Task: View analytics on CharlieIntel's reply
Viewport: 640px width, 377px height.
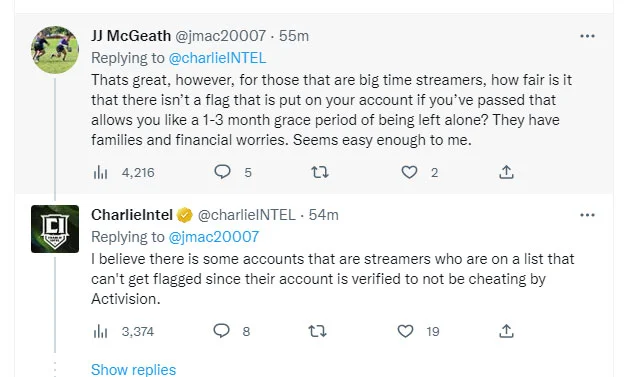Action: pyautogui.click(x=100, y=331)
